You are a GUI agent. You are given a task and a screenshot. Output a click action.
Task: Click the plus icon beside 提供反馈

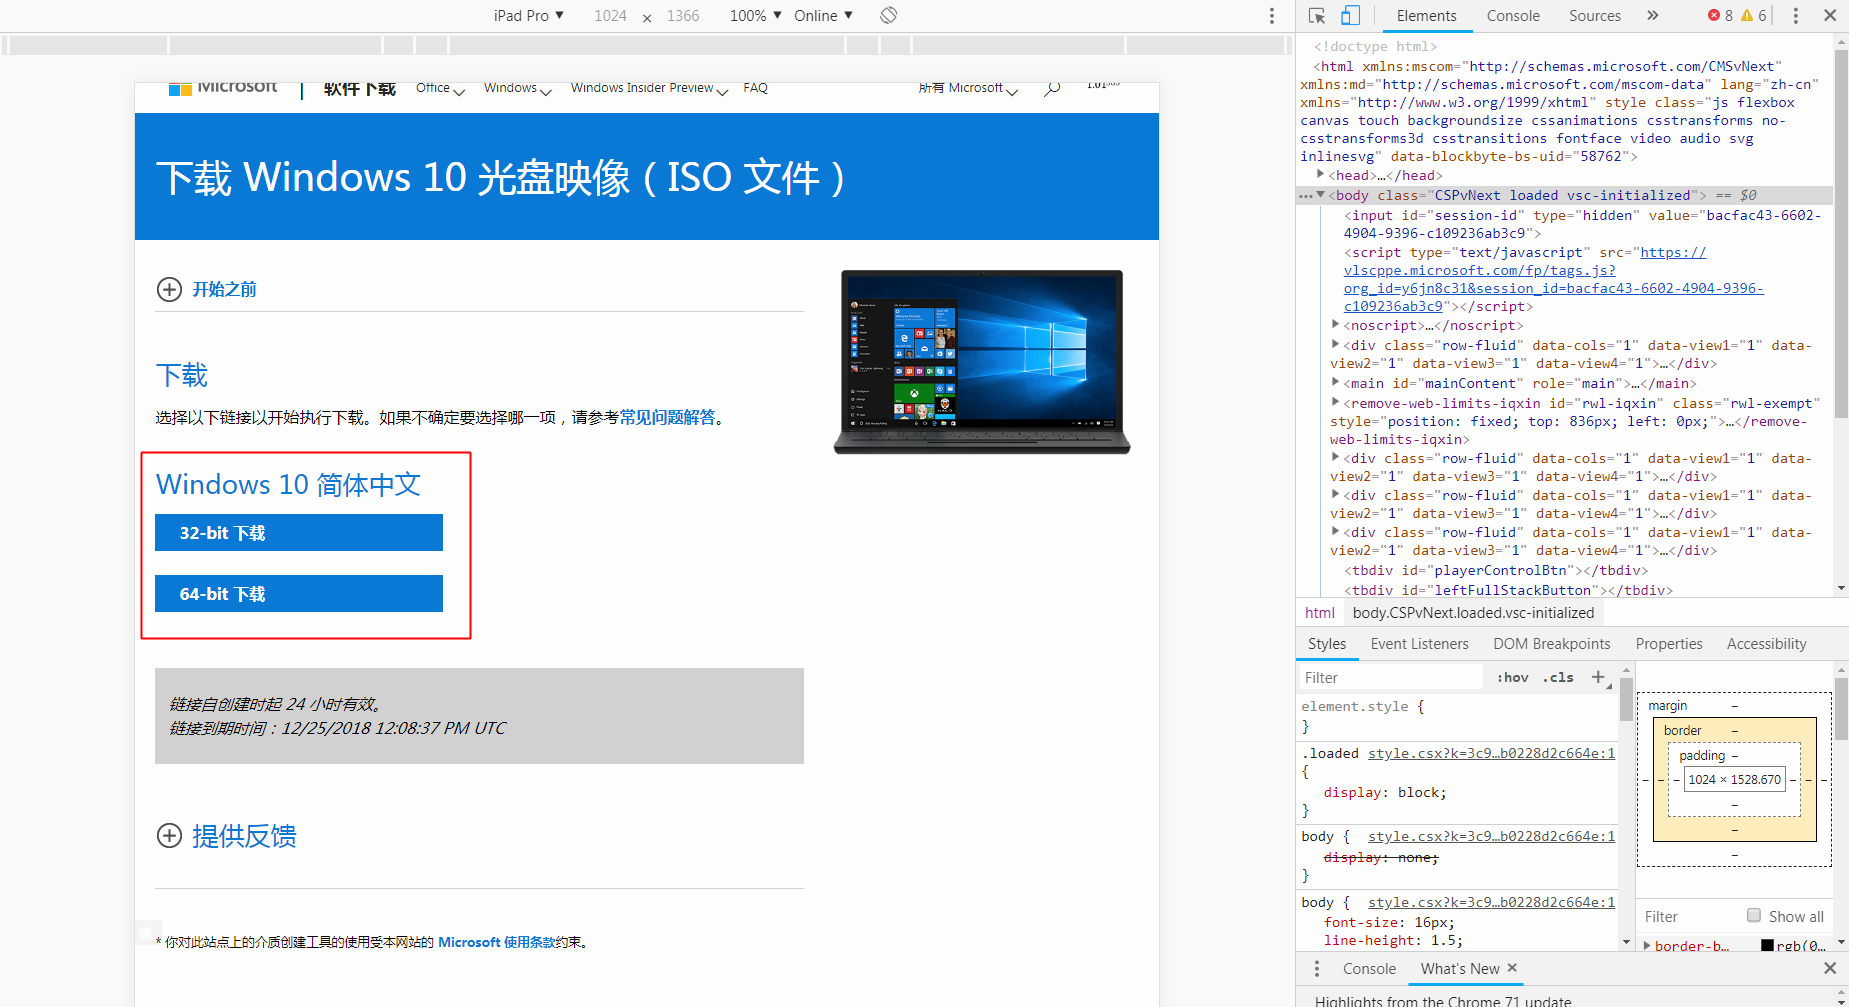pyautogui.click(x=169, y=835)
